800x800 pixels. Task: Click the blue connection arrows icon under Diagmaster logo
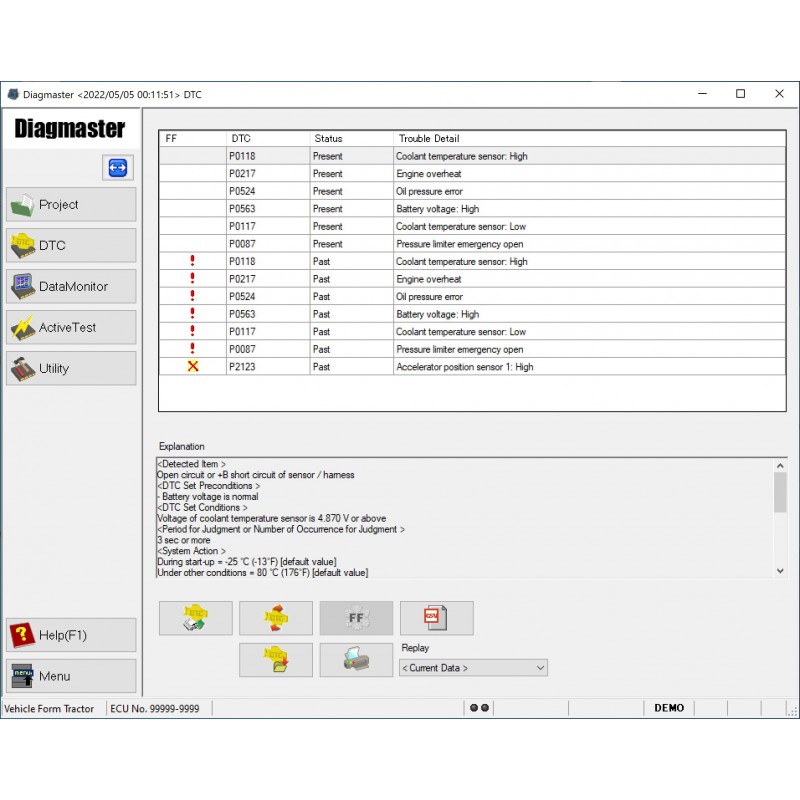[x=117, y=167]
